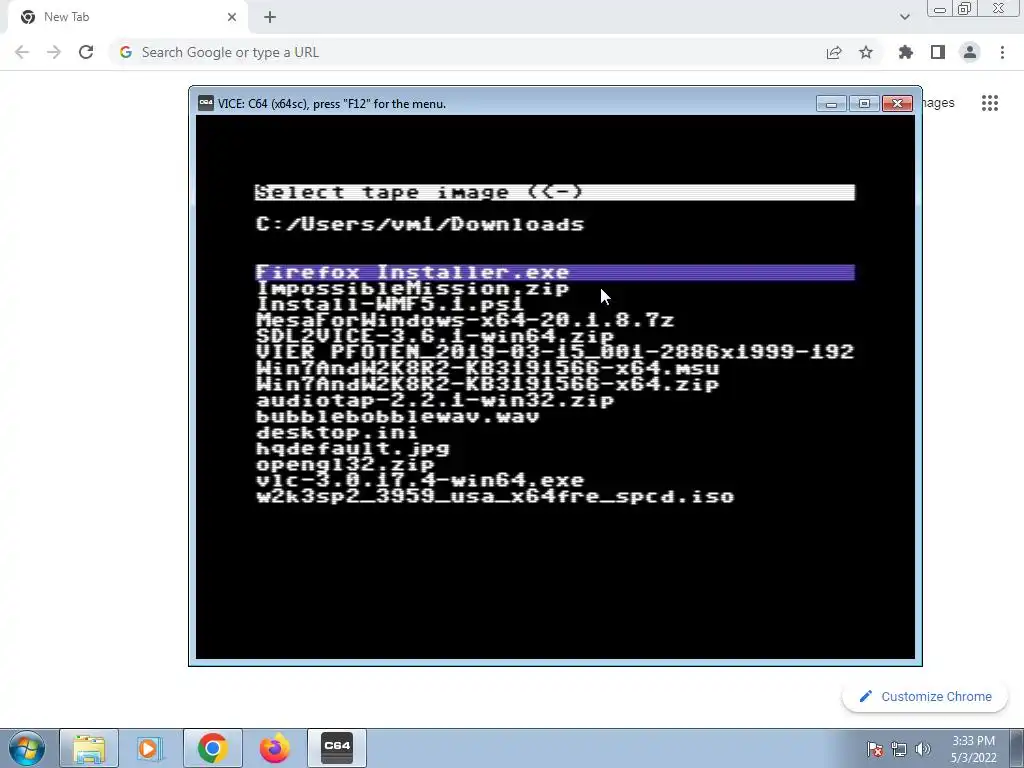This screenshot has width=1024, height=768.
Task: Select MesaForWindows-x64-20.1.8.7z
Action: click(x=464, y=320)
